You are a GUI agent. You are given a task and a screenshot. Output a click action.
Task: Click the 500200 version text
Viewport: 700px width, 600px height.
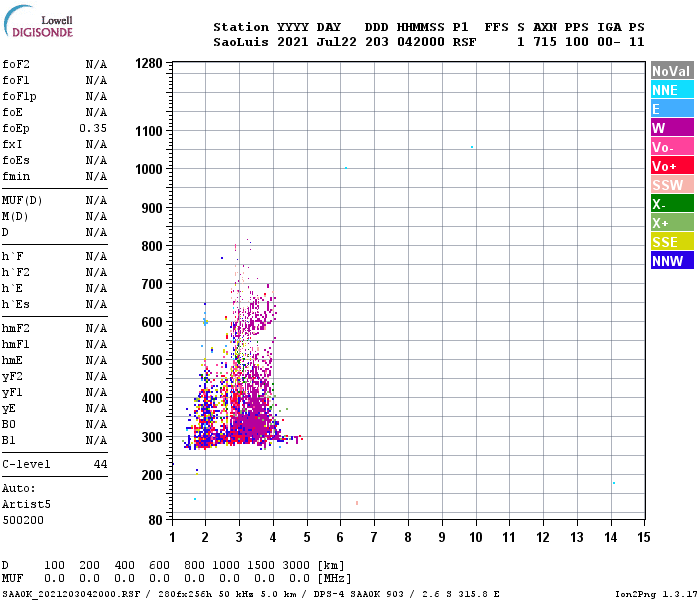pyautogui.click(x=23, y=520)
